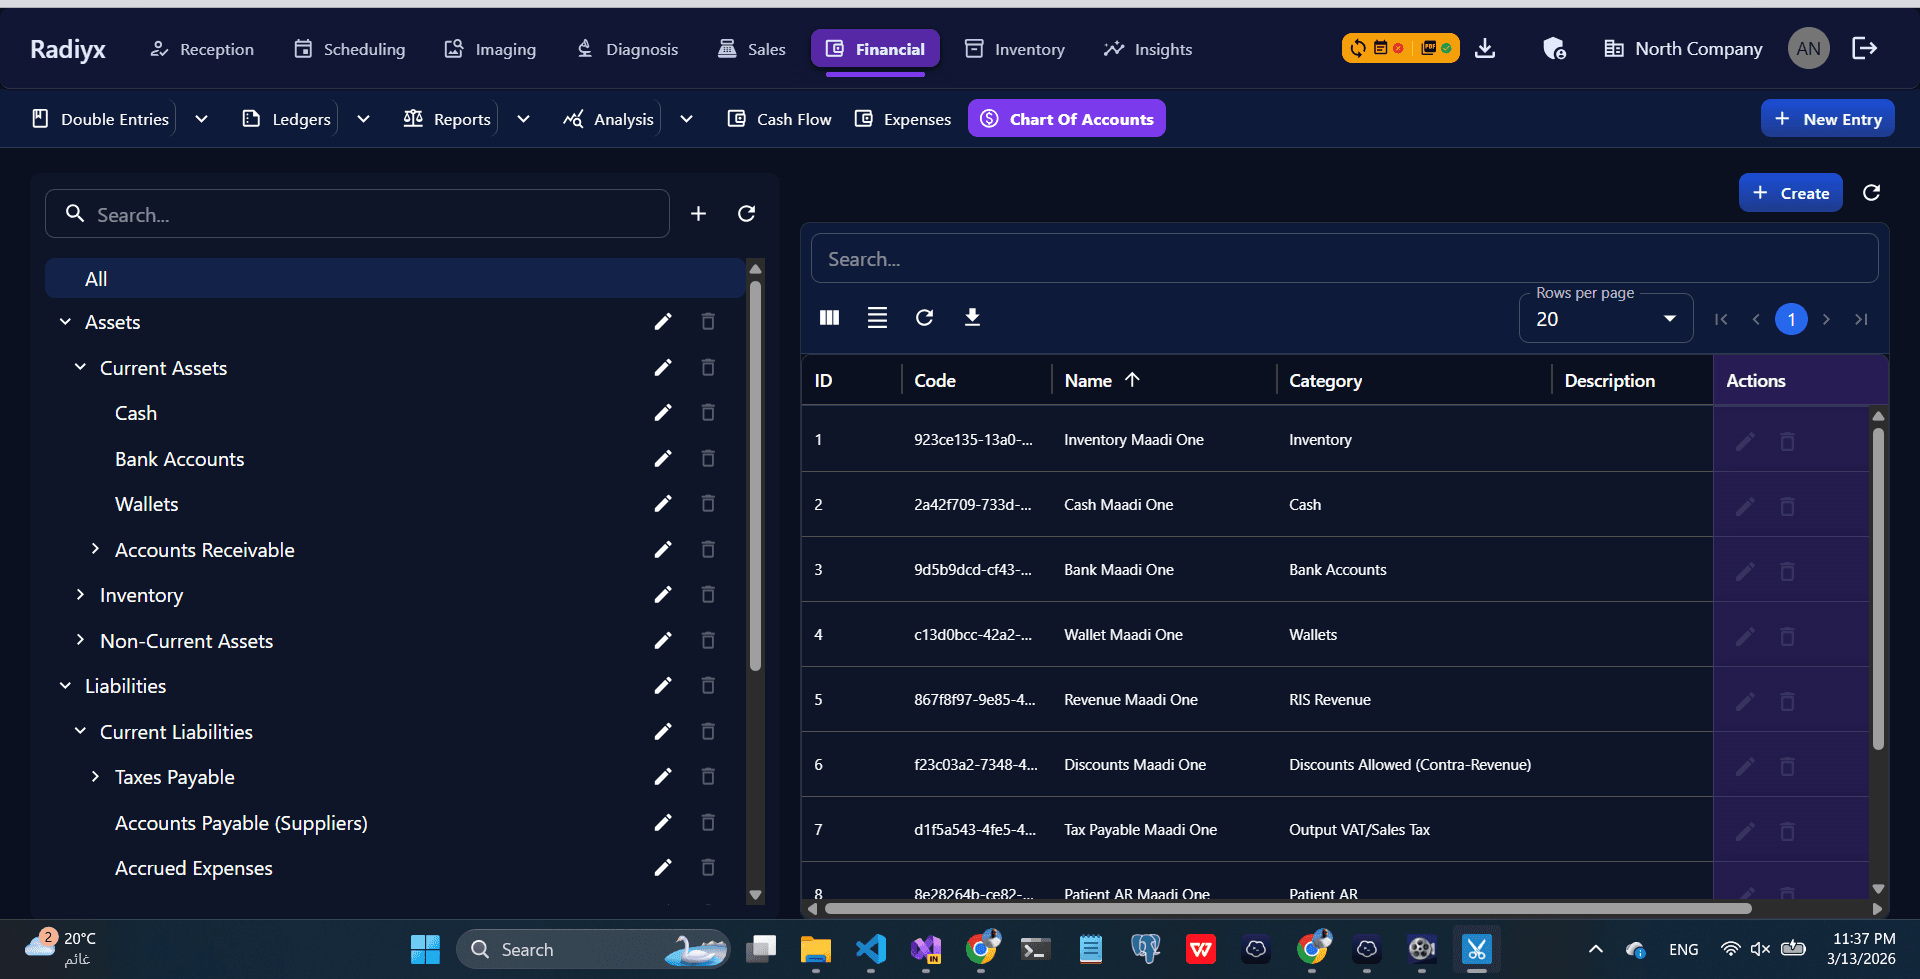Refresh the accounts table via toolbar icon

pyautogui.click(x=924, y=318)
